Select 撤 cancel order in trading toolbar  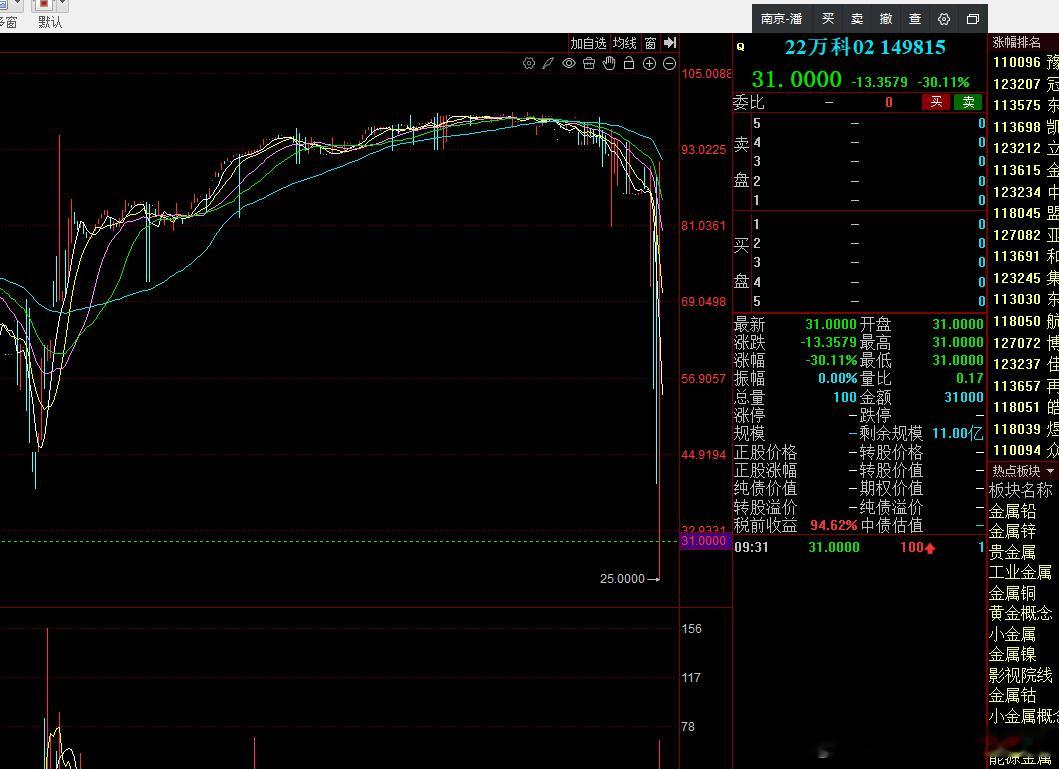tap(885, 19)
